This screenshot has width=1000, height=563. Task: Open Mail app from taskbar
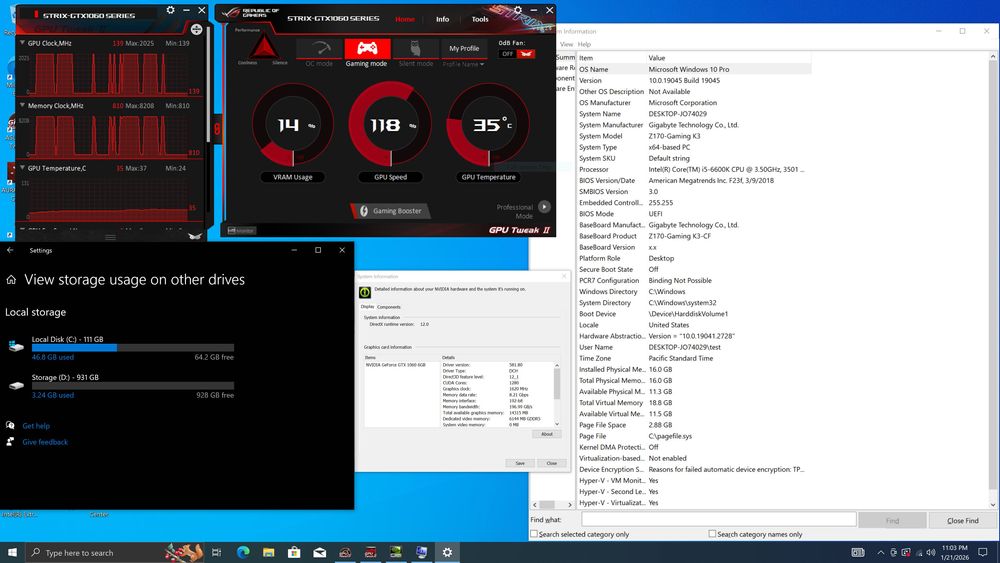tap(320, 552)
